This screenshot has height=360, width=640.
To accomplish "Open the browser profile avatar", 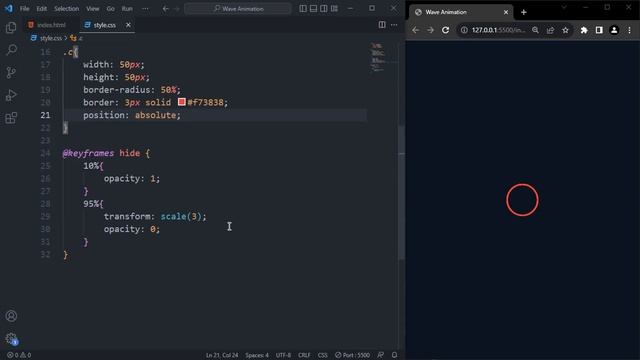I will tap(614, 30).
